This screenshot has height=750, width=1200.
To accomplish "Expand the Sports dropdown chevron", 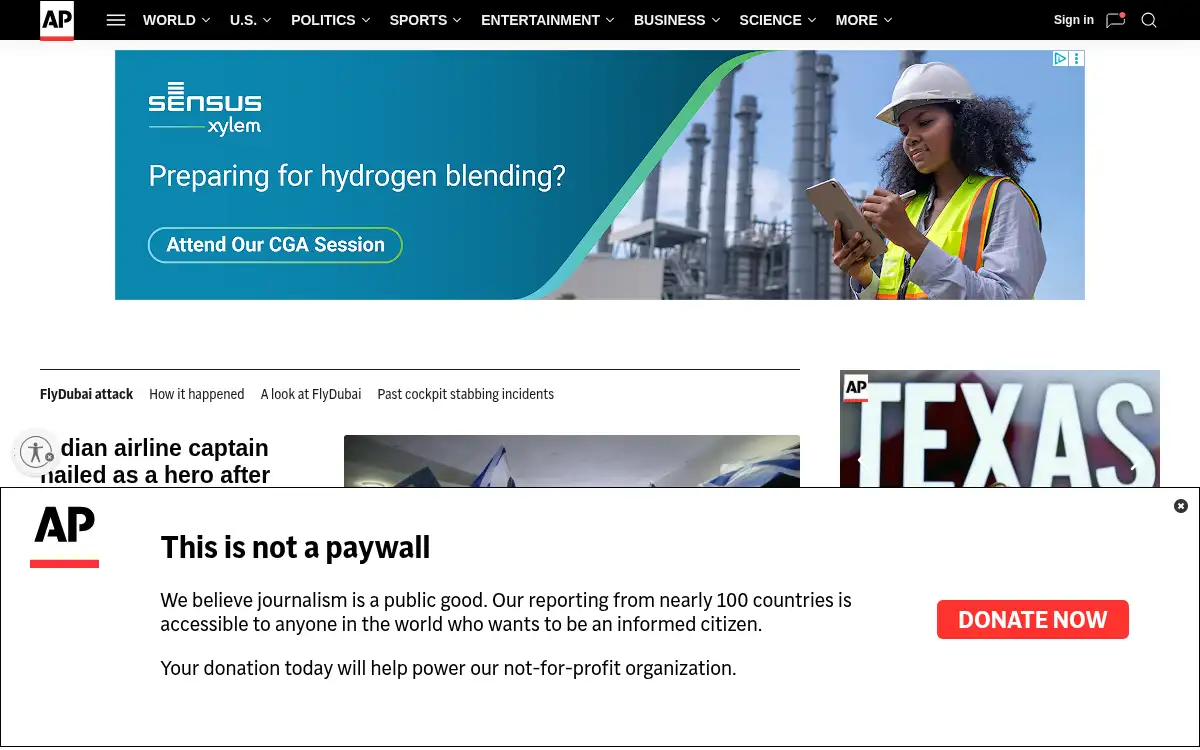I will [x=457, y=20].
